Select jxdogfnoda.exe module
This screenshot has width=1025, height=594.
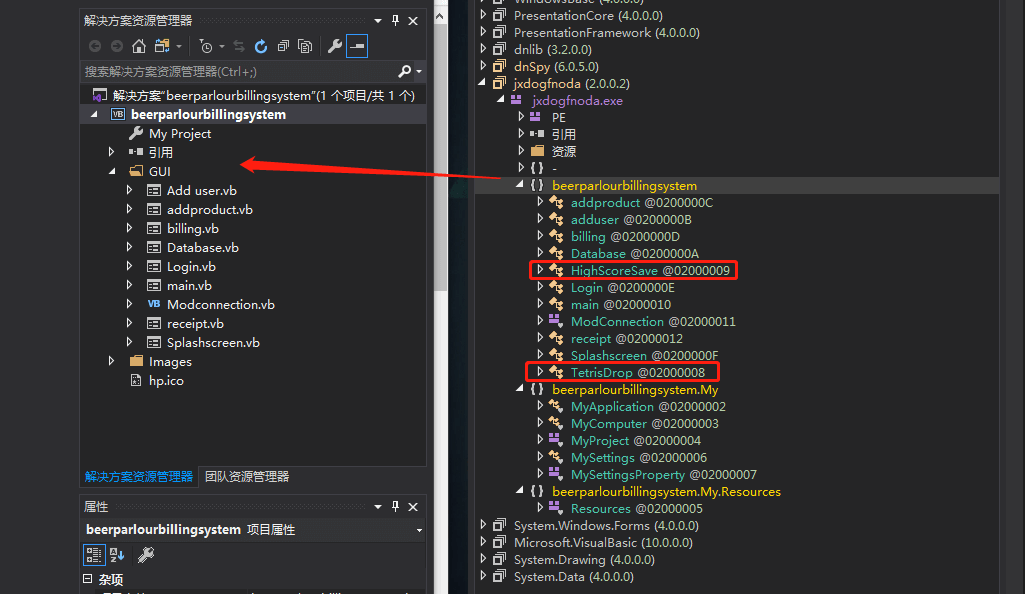577,101
